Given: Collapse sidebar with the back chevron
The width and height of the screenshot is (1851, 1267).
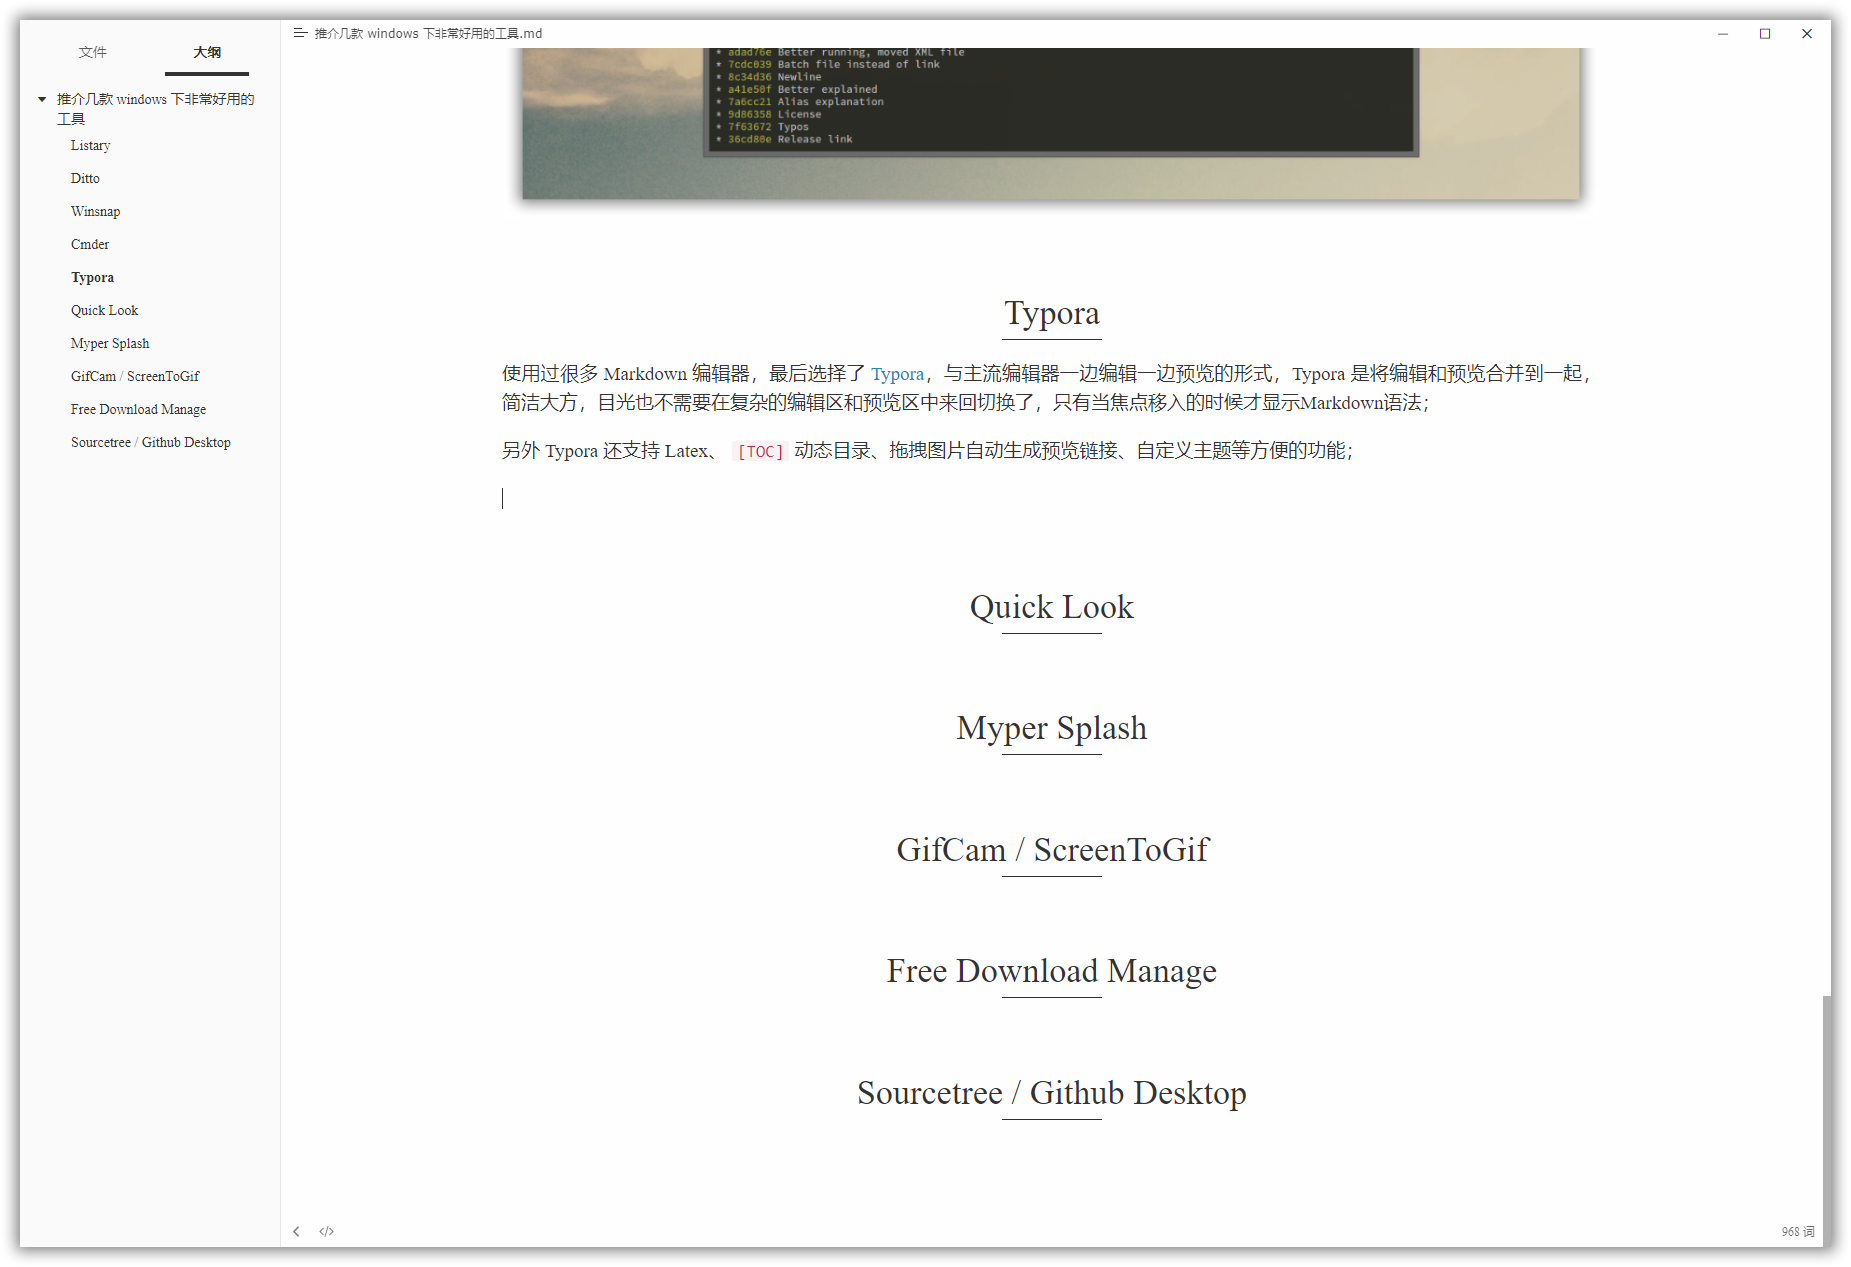Looking at the screenshot, I should [296, 1231].
